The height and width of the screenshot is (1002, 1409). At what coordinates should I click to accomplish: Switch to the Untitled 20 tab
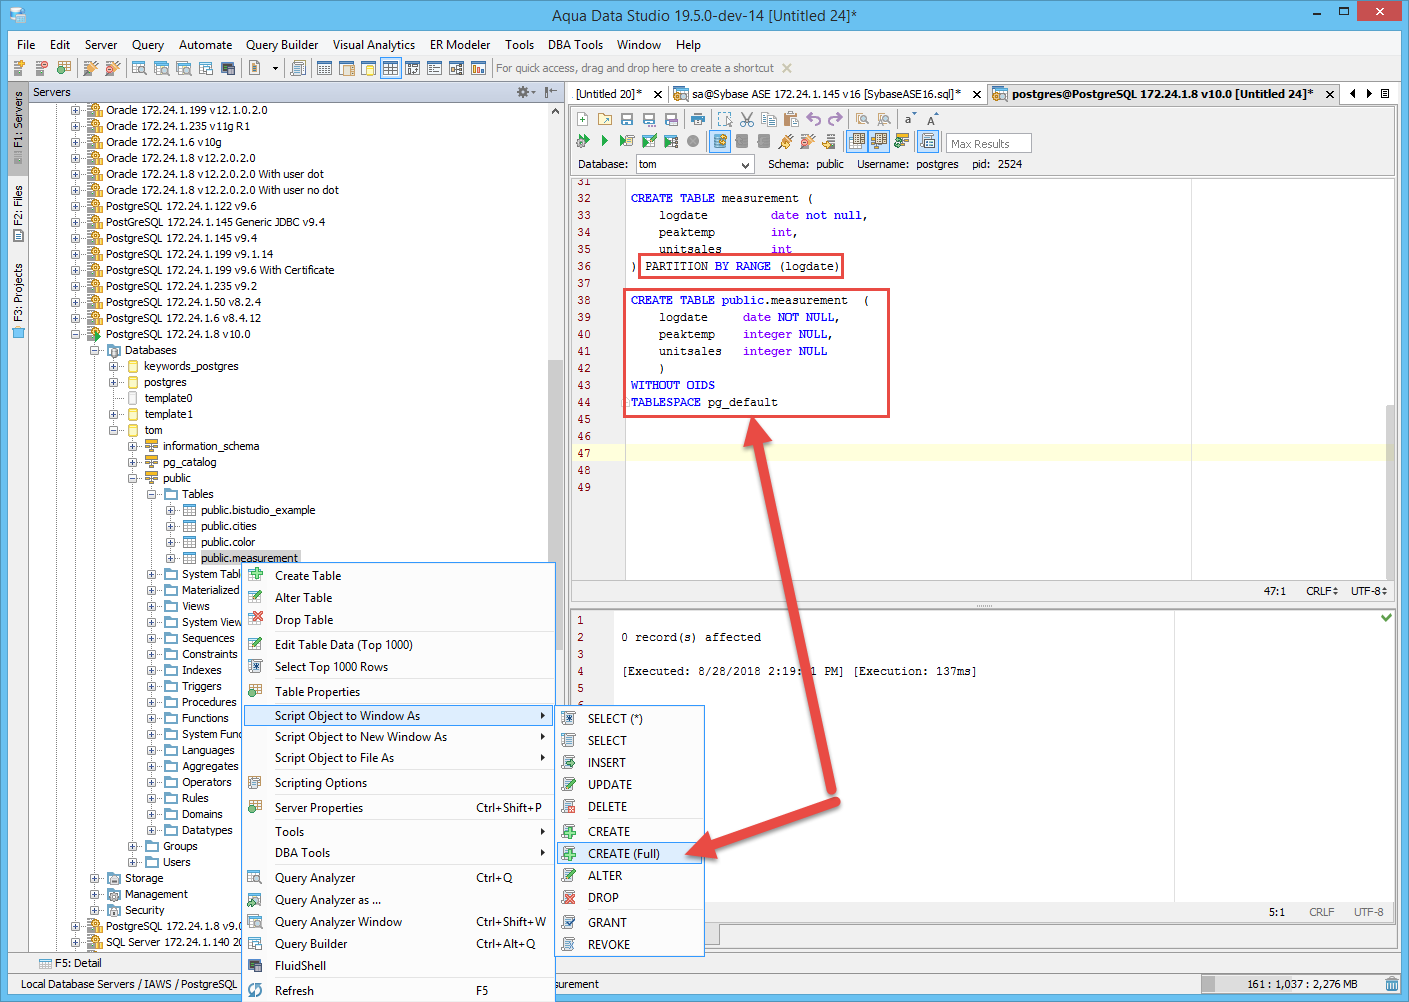tap(608, 94)
